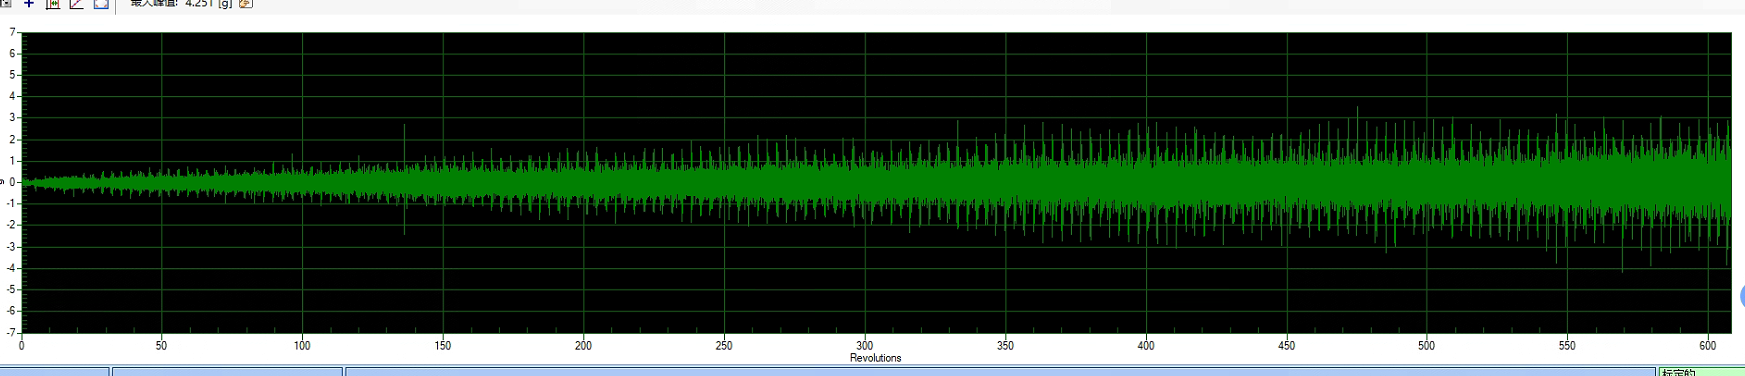Viewport: 1745px width, 376px height.
Task: Click the Revolutions axis label
Action: (x=875, y=358)
